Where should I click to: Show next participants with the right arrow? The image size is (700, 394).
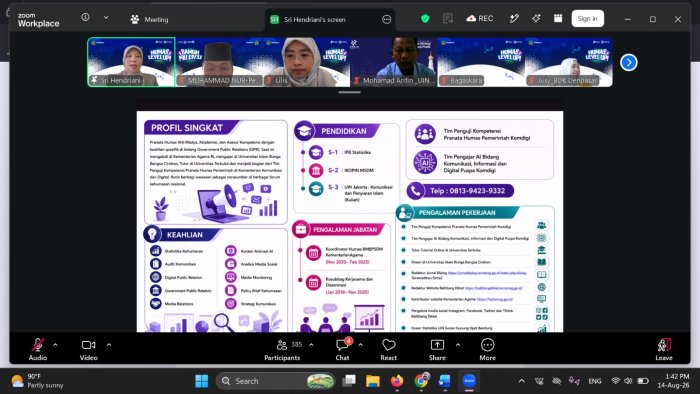[629, 62]
